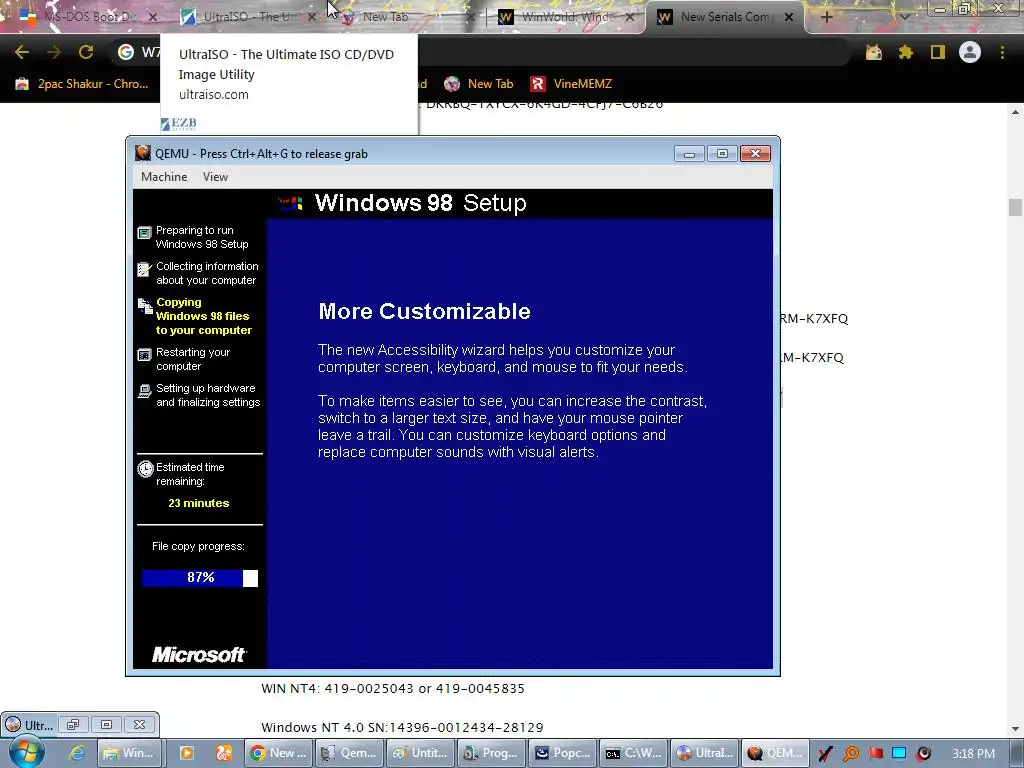1024x768 pixels.
Task: Open the VineMEMZ bookmark
Action: (571, 84)
